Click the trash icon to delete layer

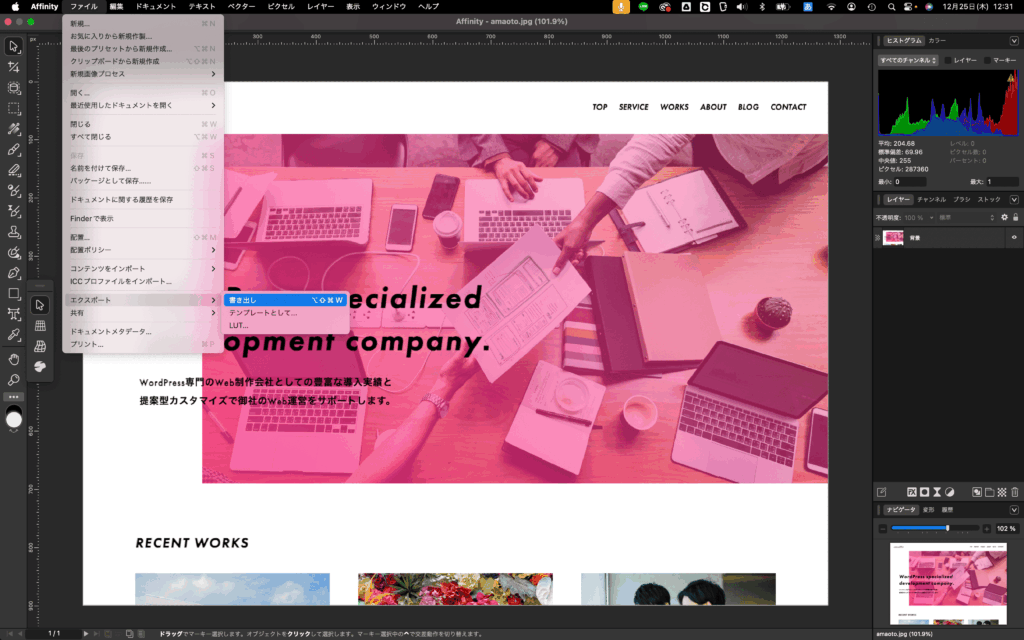click(x=1015, y=492)
